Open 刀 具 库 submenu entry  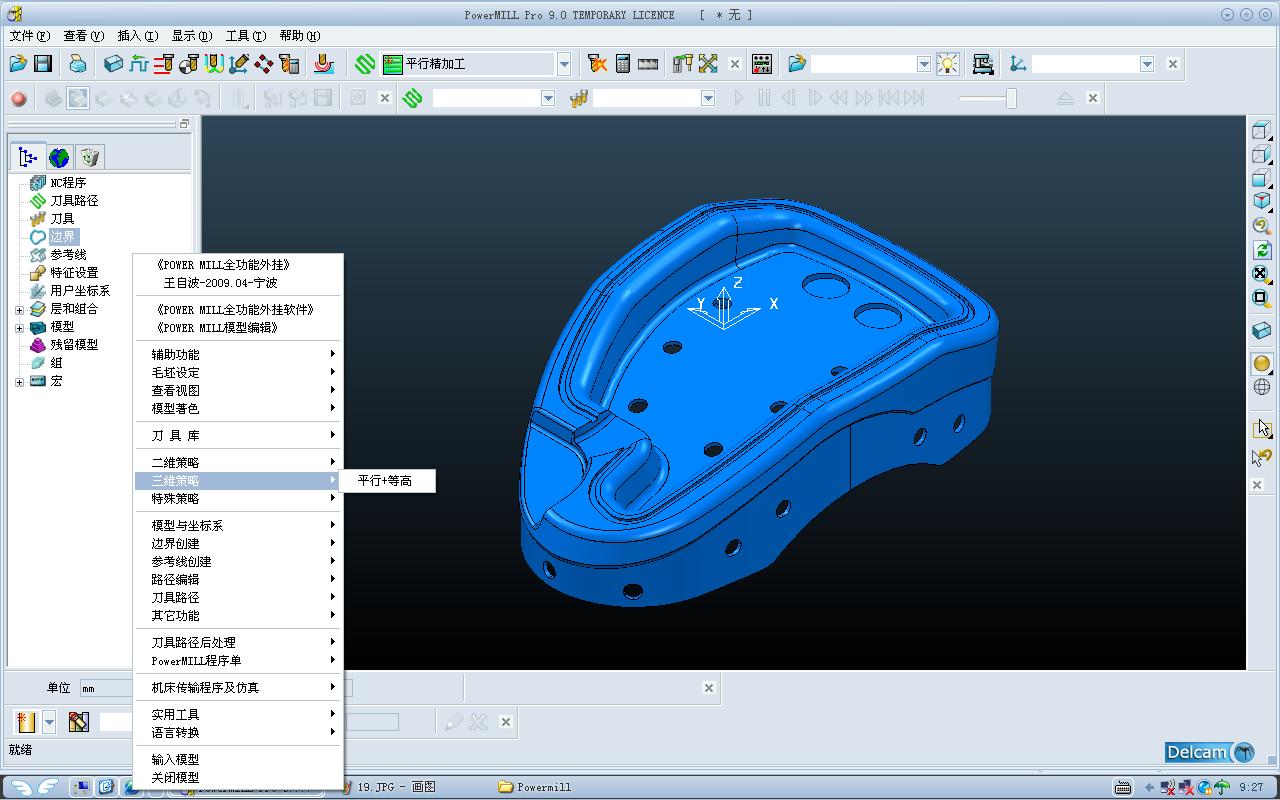click(x=238, y=435)
